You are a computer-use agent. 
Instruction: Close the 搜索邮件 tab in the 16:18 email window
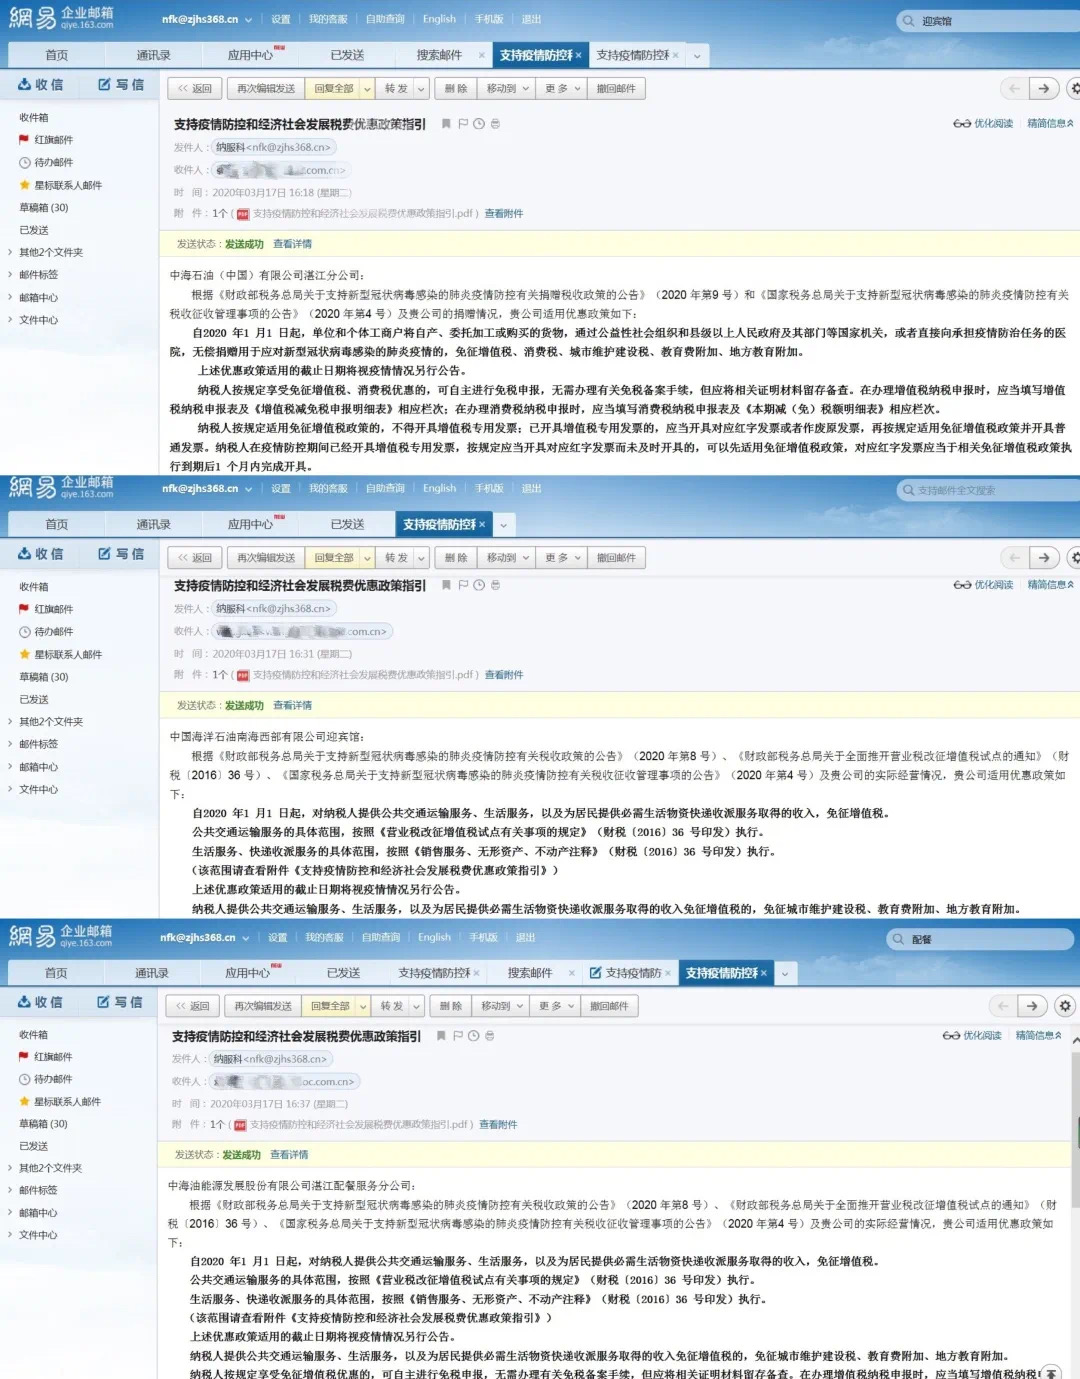click(x=482, y=55)
